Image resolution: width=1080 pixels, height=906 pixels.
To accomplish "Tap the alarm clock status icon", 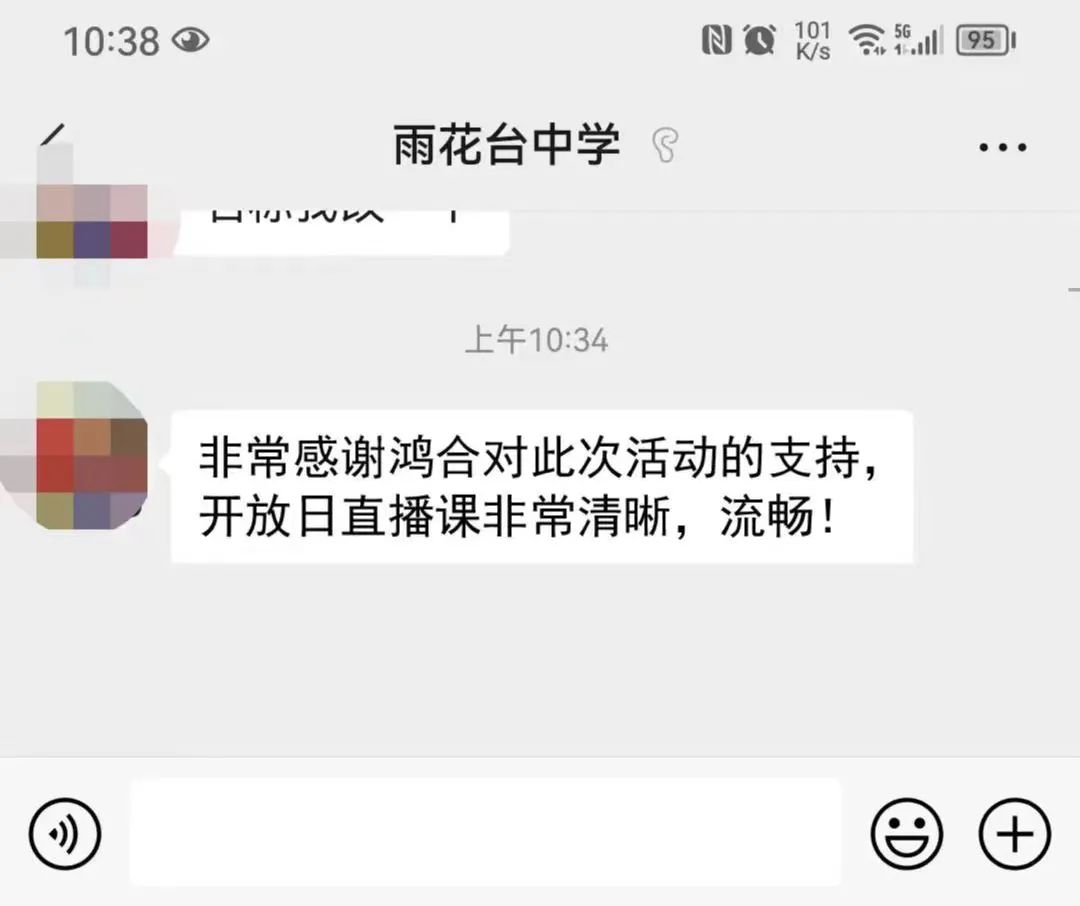I will point(759,39).
